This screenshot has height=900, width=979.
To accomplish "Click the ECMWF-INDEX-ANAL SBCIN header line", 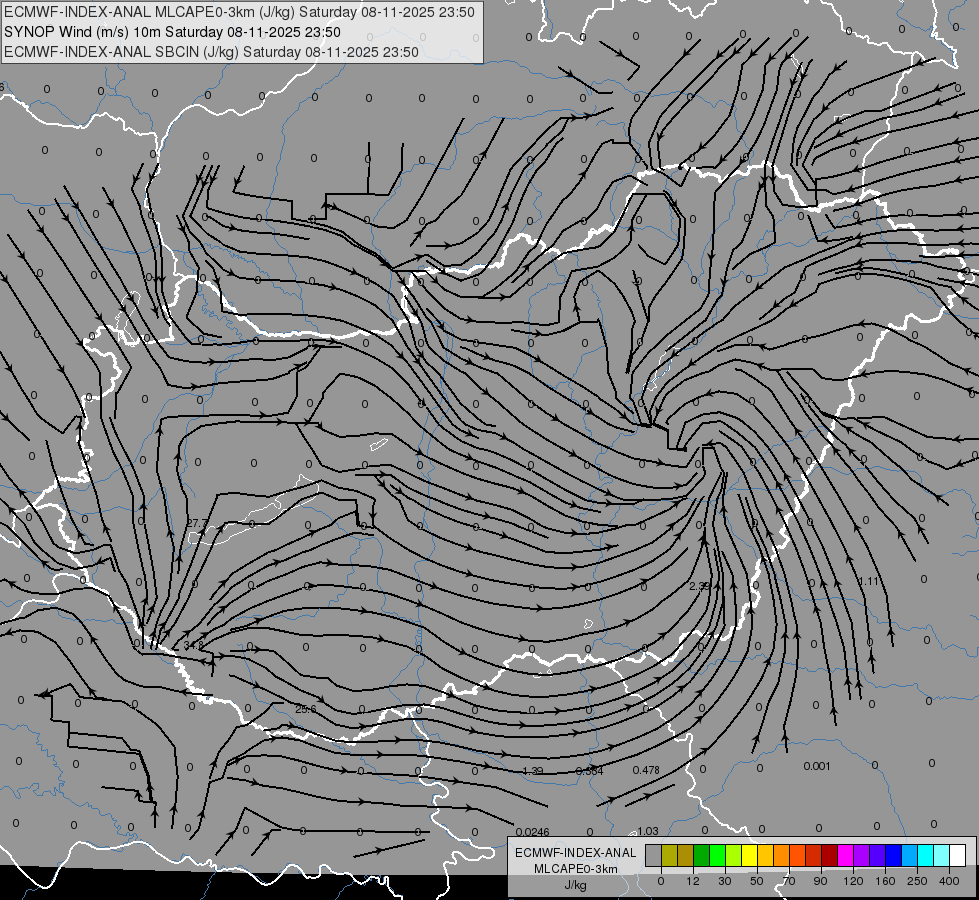I will tap(211, 52).
